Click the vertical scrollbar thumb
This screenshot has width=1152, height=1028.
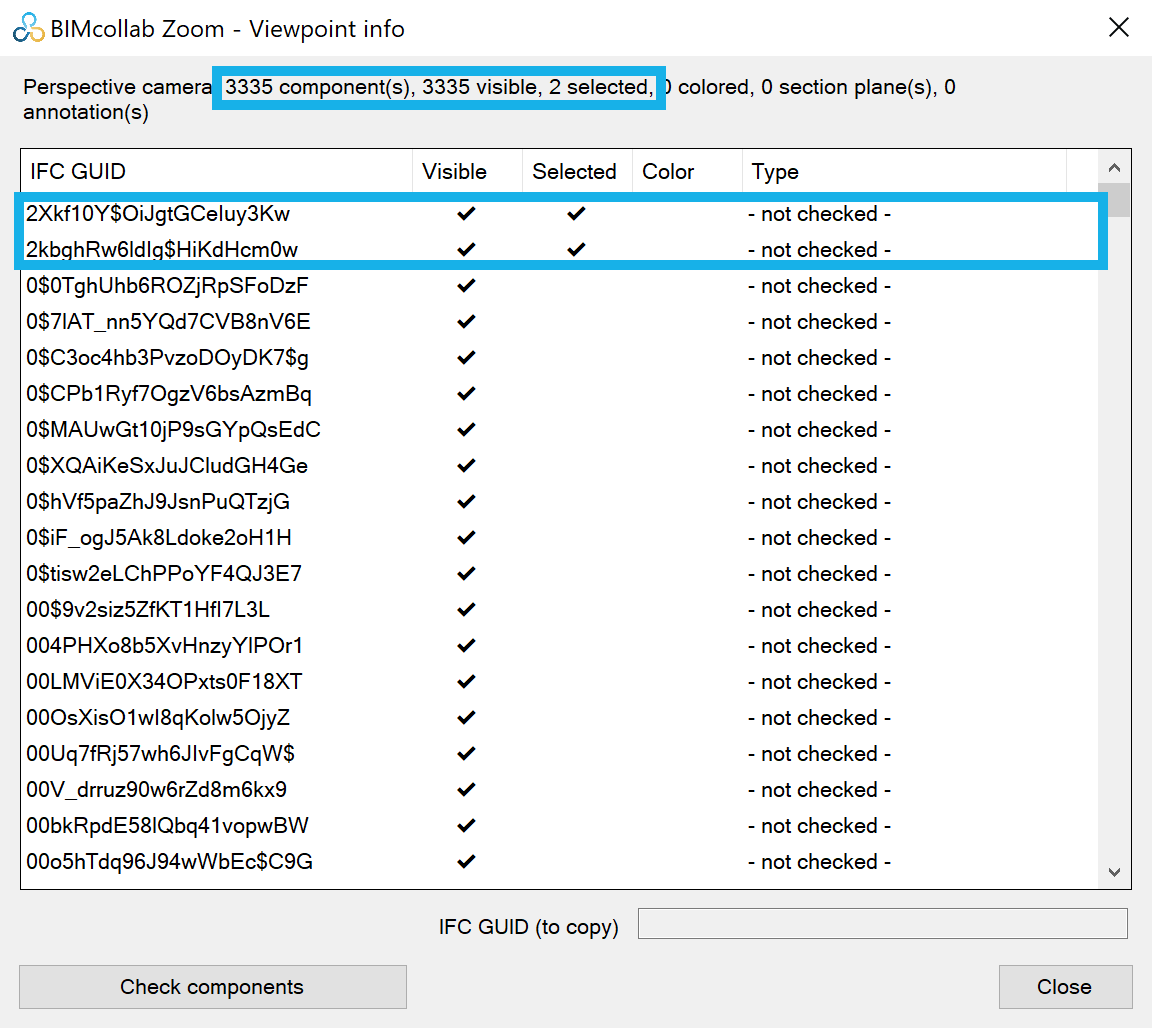(1118, 200)
